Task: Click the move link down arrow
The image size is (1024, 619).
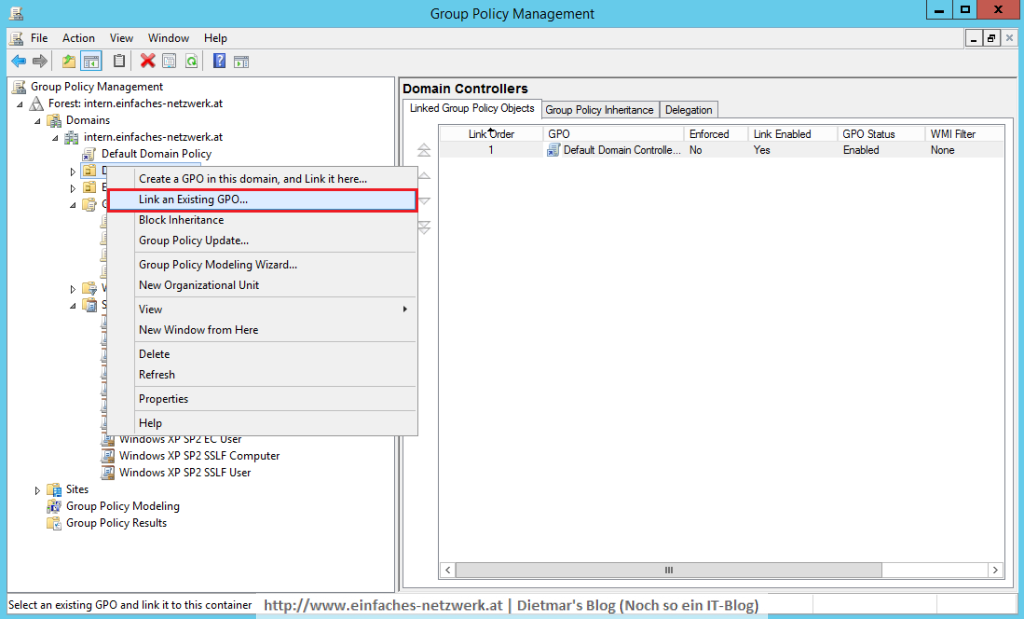Action: [424, 201]
